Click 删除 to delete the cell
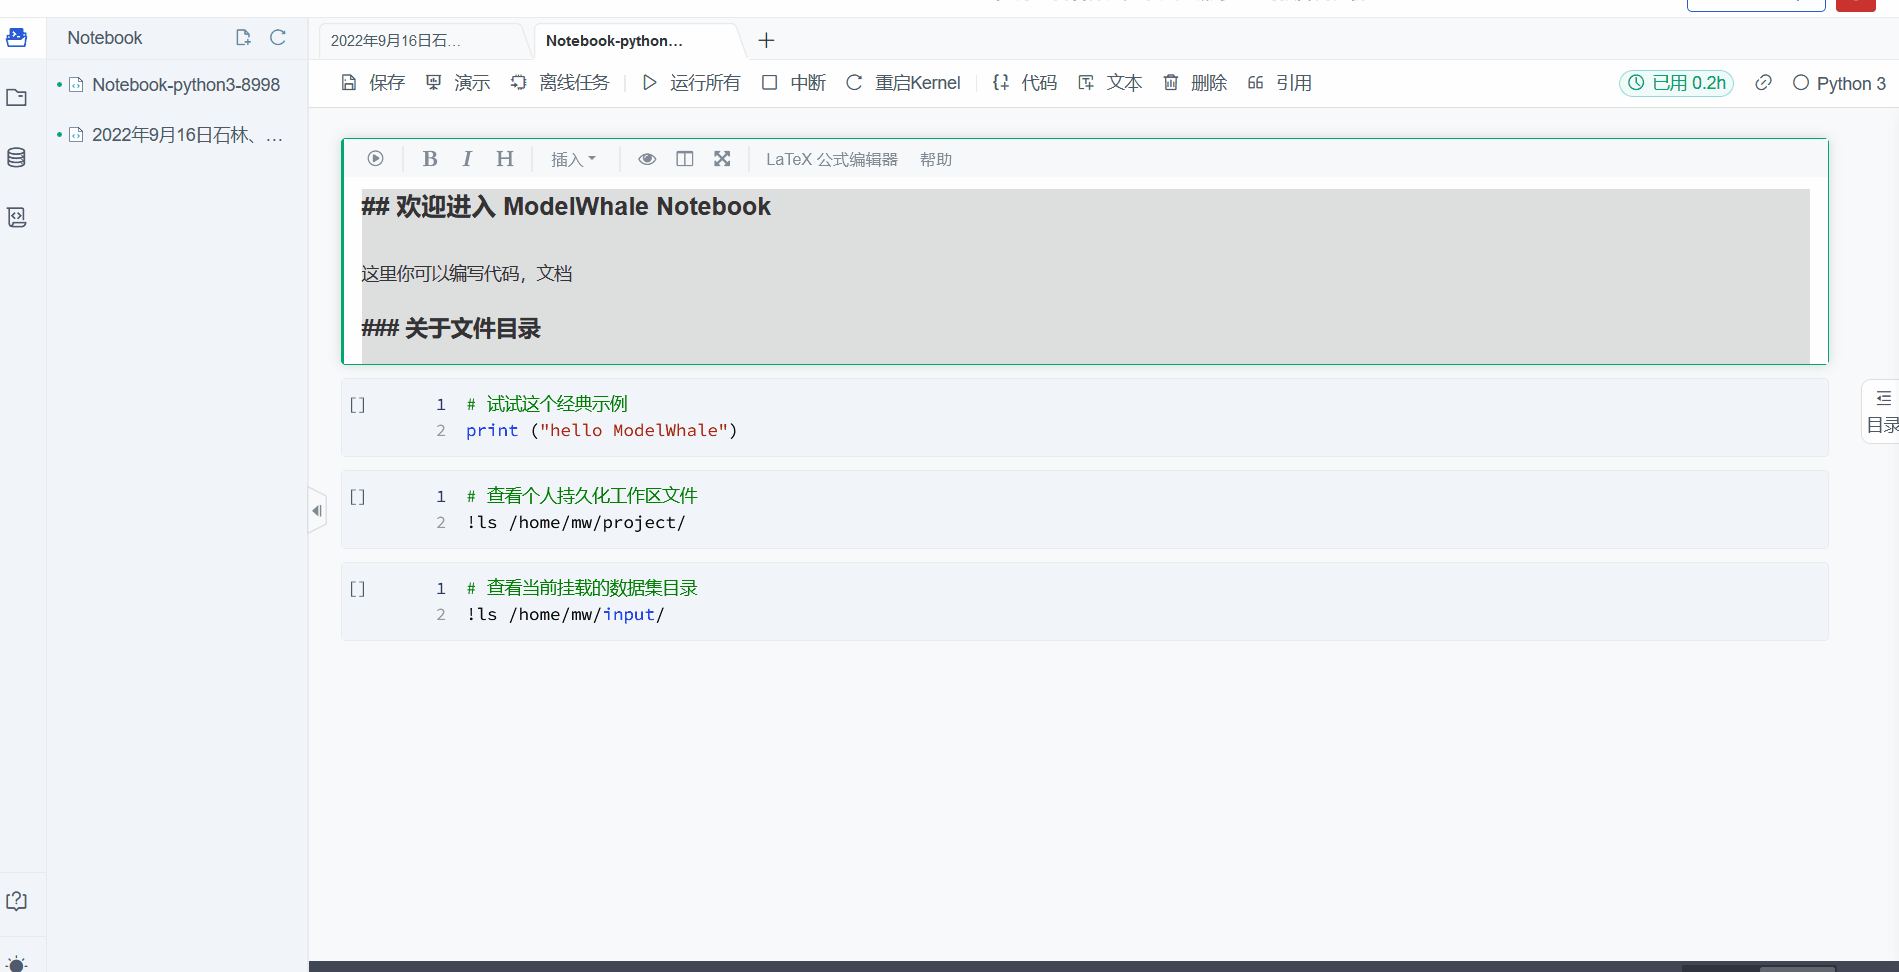 point(1195,83)
